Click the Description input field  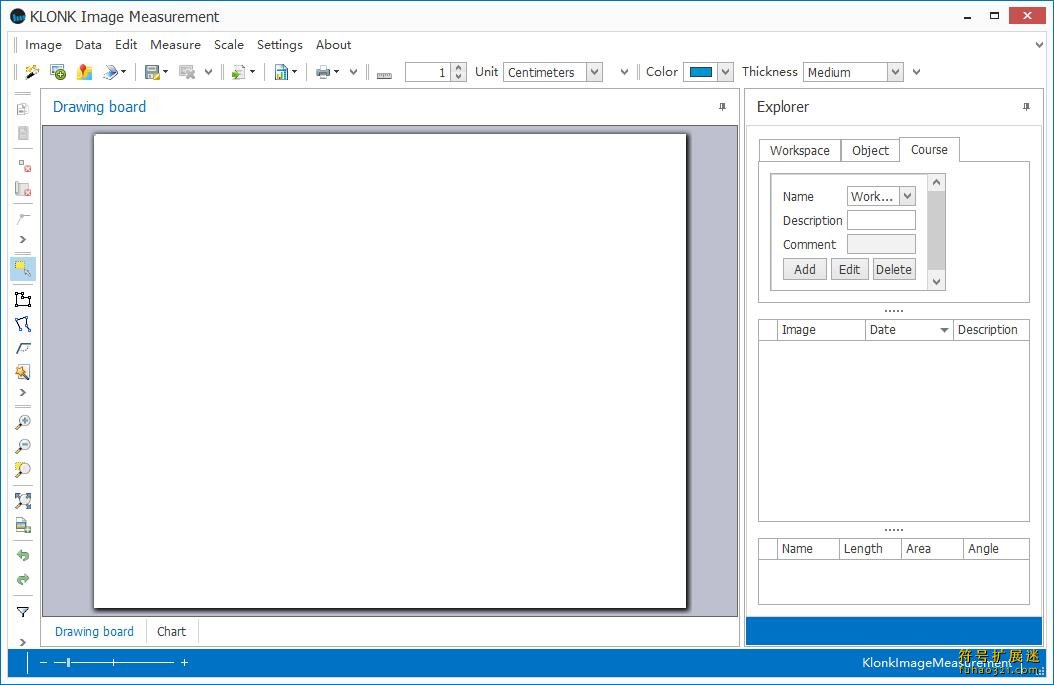tap(881, 221)
